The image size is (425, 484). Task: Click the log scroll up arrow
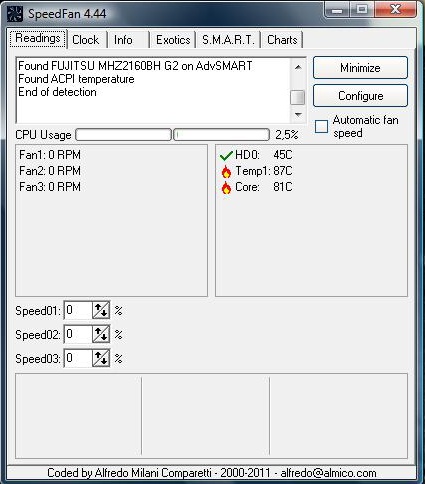click(x=298, y=67)
